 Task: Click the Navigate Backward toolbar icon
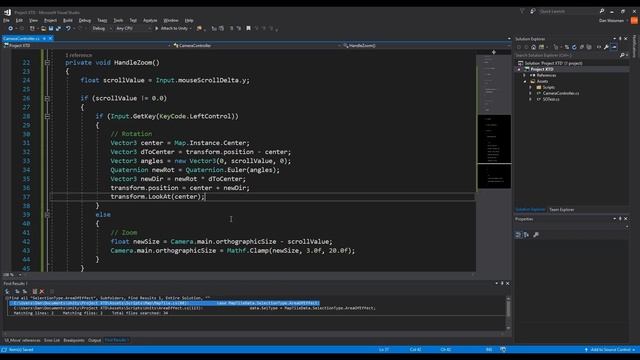[10, 29]
